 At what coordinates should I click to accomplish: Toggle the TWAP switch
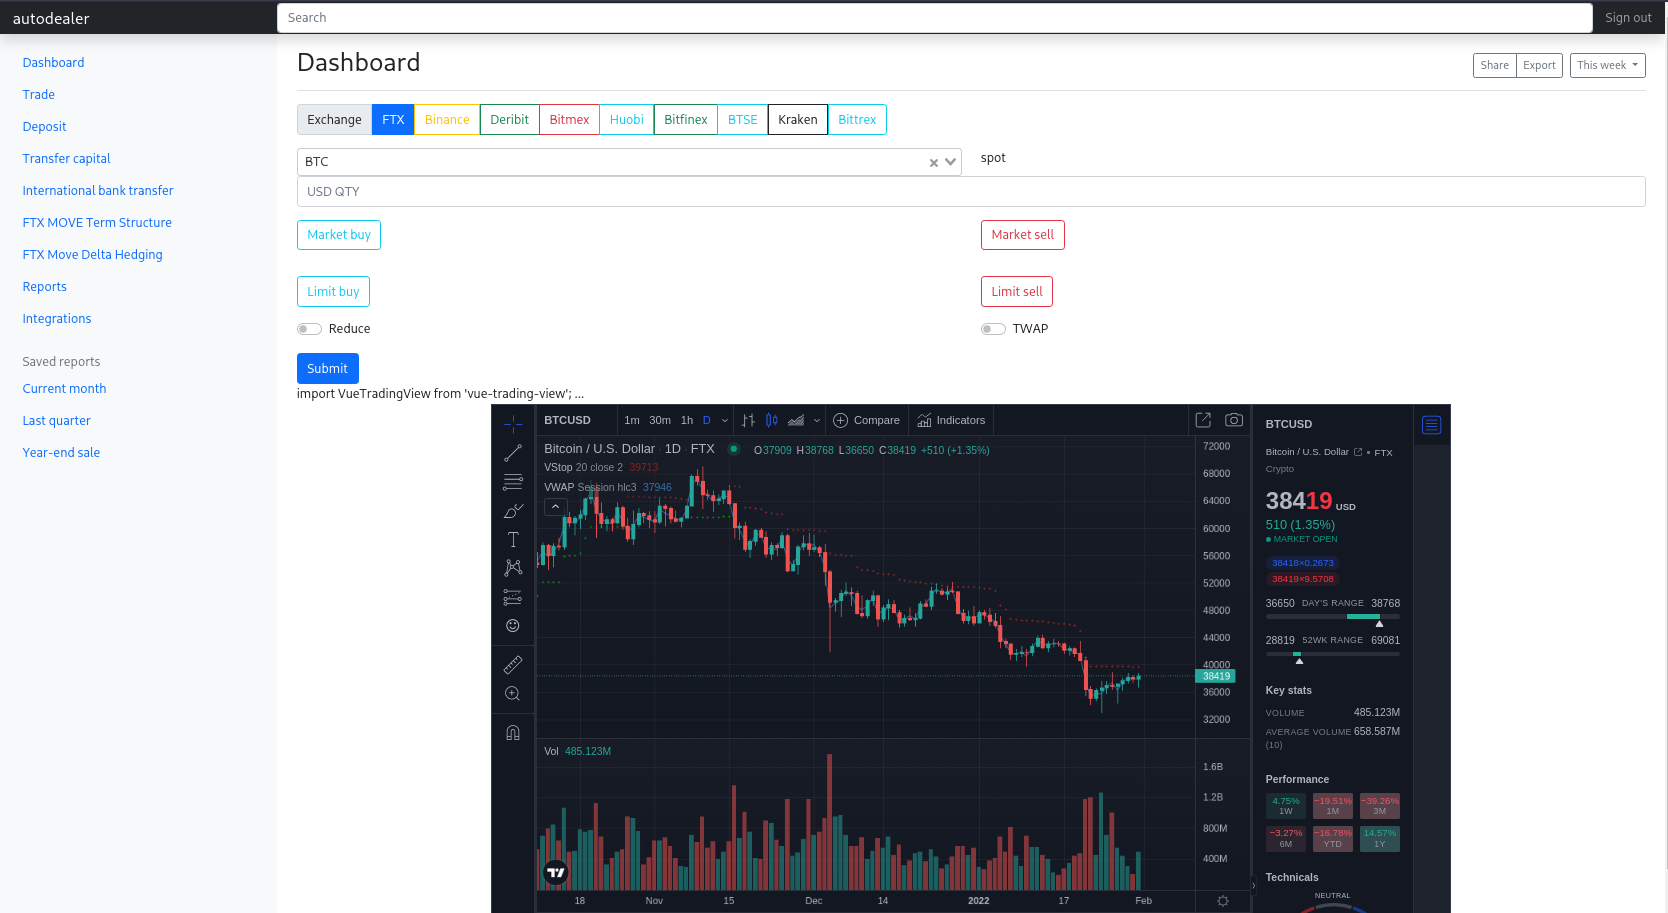[x=993, y=329]
